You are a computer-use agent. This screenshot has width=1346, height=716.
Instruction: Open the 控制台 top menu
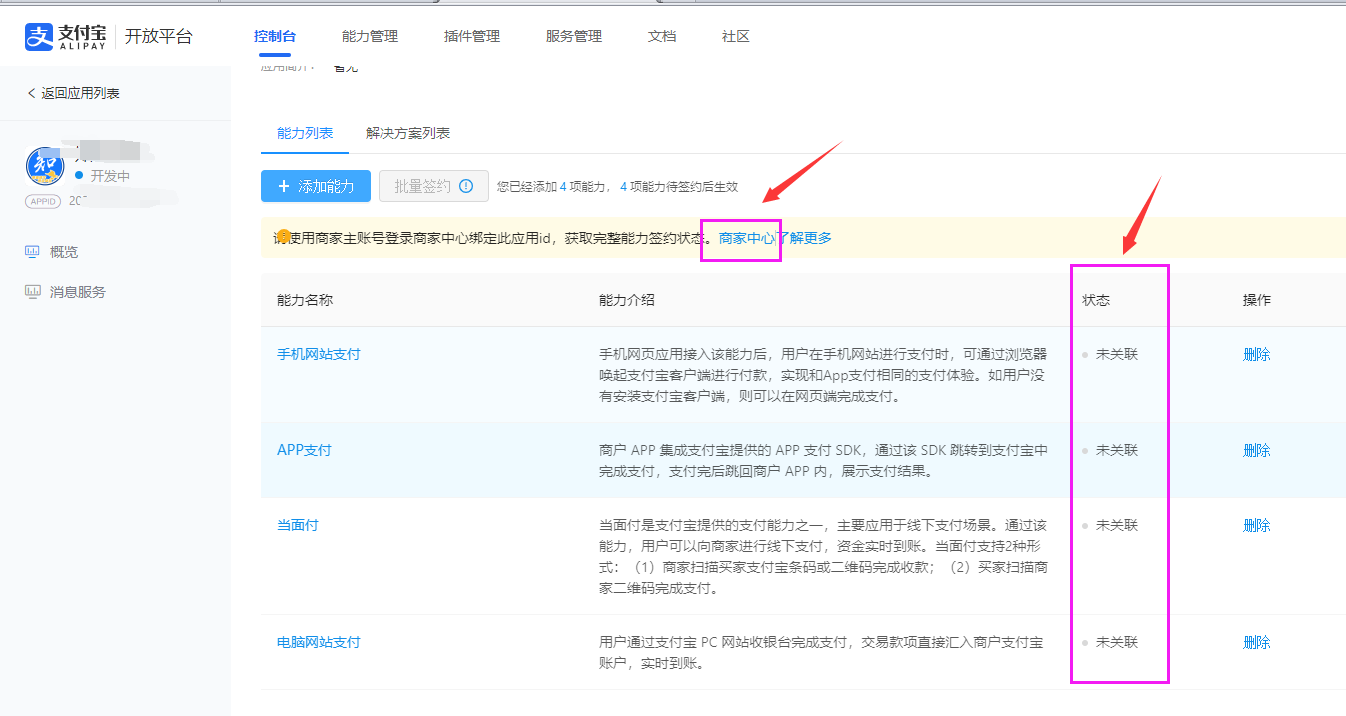coord(275,36)
